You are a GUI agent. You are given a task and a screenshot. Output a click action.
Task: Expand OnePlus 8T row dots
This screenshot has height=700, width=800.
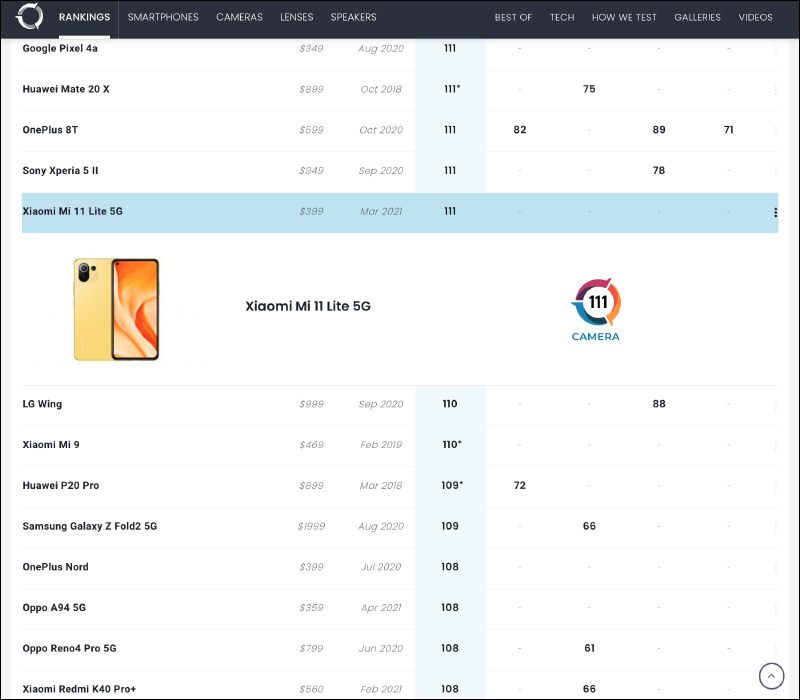tap(775, 131)
